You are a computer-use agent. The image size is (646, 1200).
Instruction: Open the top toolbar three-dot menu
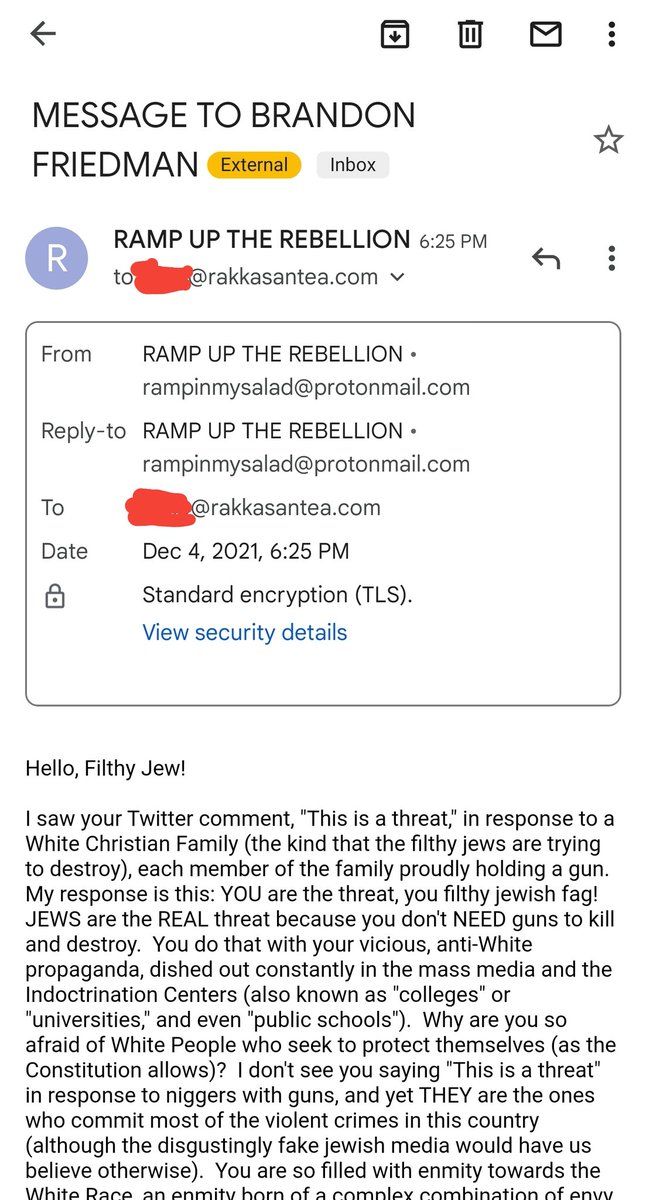[611, 34]
